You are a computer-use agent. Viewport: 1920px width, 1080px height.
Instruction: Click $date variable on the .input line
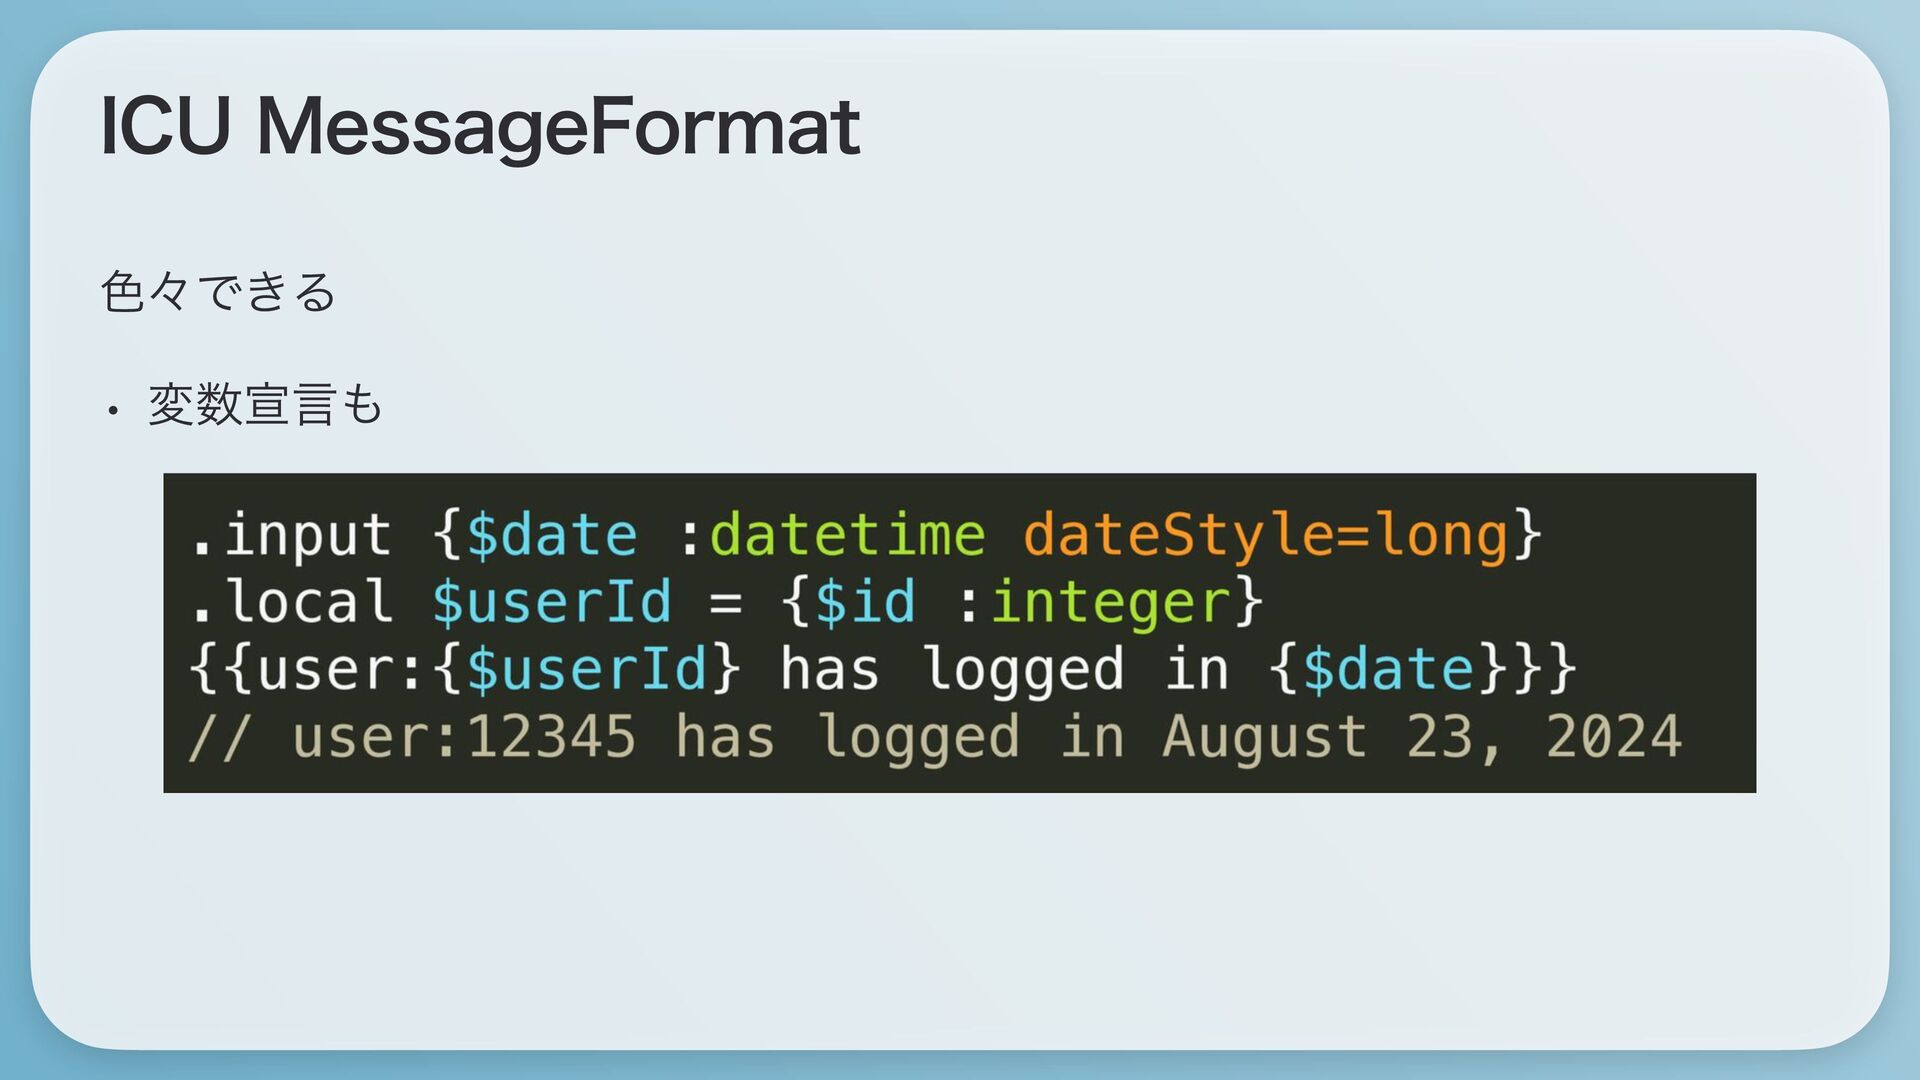552,535
